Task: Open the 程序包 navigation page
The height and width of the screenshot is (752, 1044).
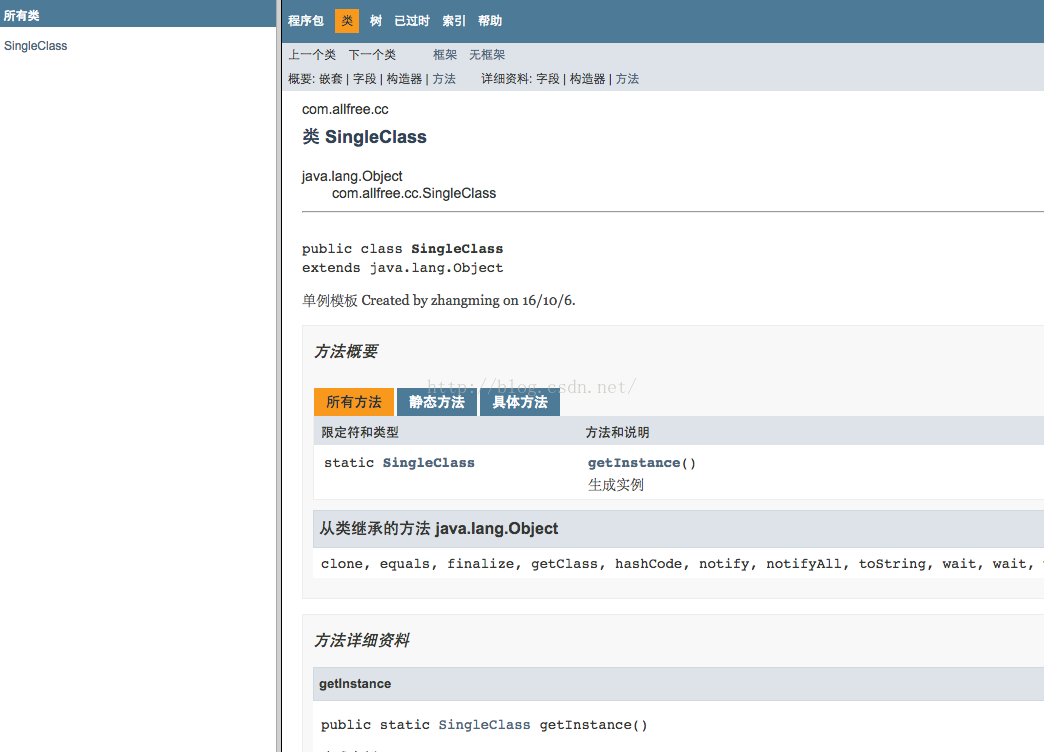Action: (x=305, y=20)
